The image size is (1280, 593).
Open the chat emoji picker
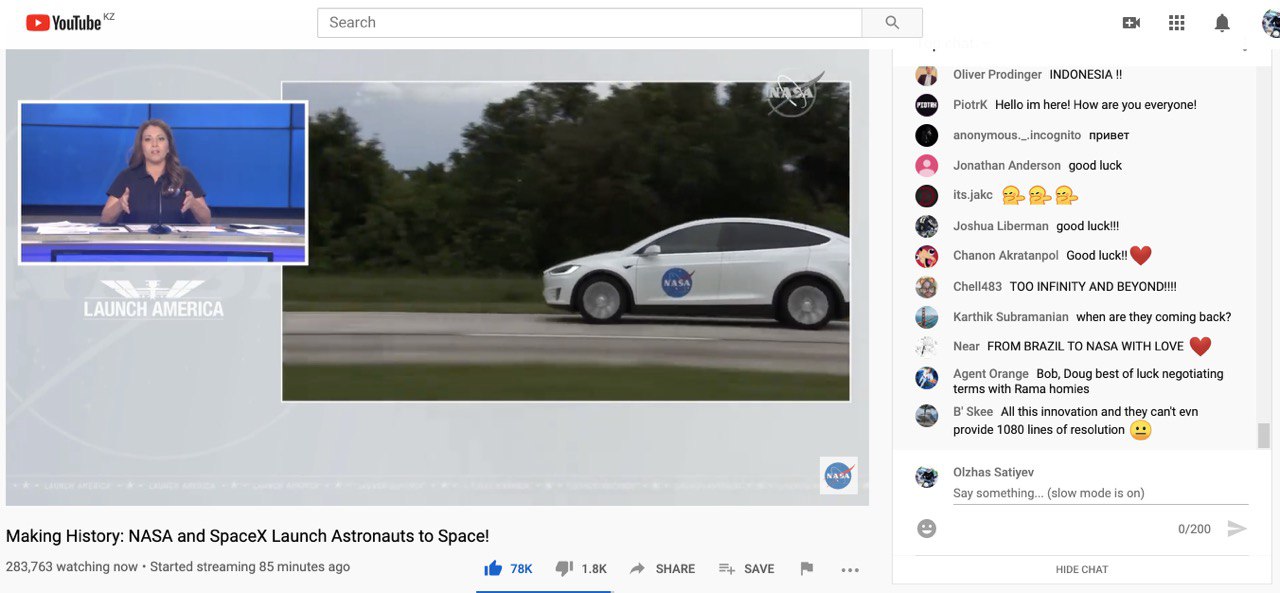point(927,528)
